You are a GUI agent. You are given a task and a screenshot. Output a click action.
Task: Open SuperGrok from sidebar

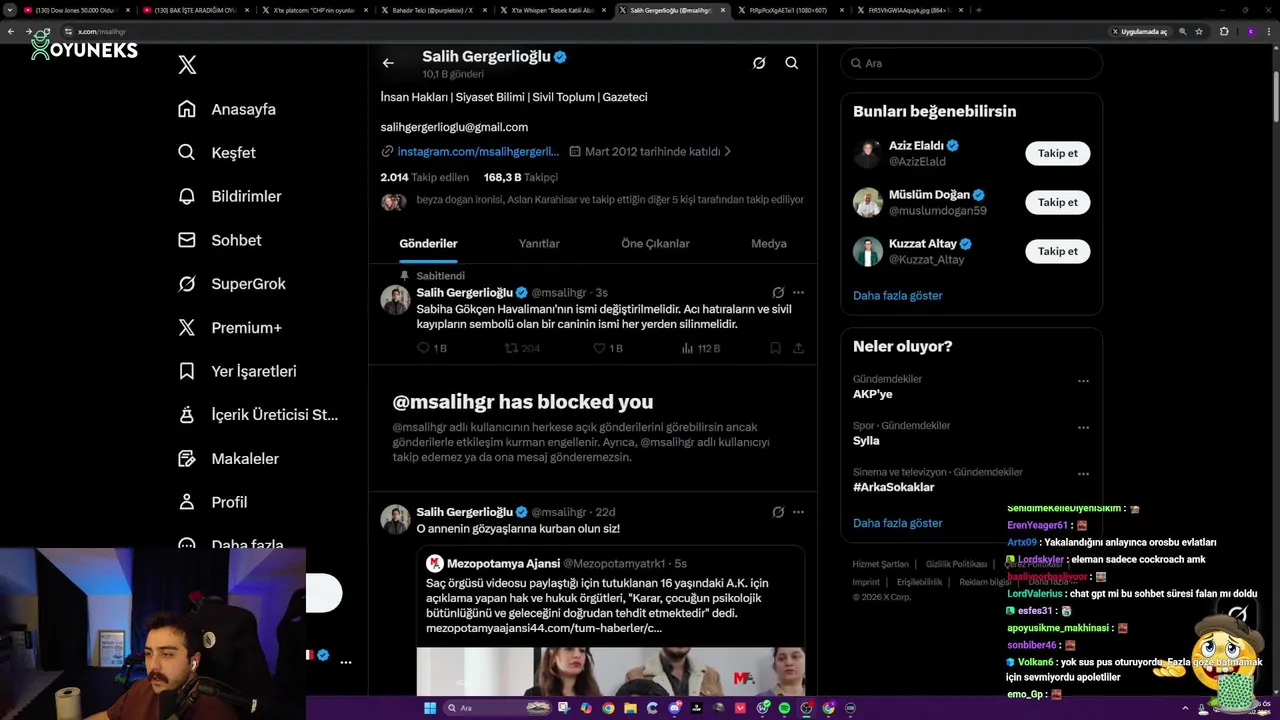click(231, 284)
